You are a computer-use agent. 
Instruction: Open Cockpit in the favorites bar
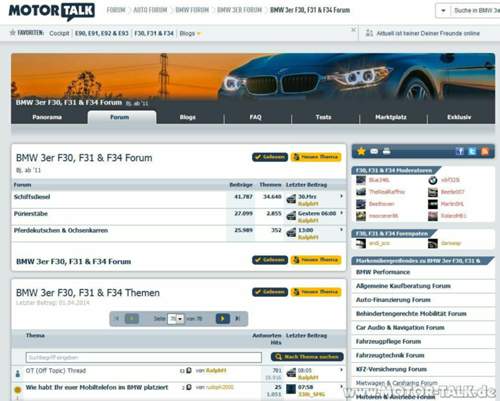59,33
